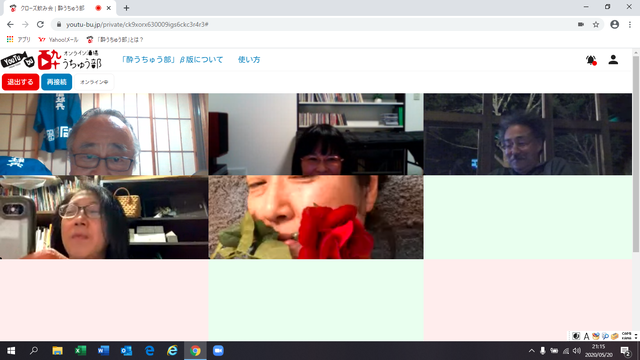640x360 pixels.
Task: Open Chrome three-dot menu
Action: coord(630,24)
